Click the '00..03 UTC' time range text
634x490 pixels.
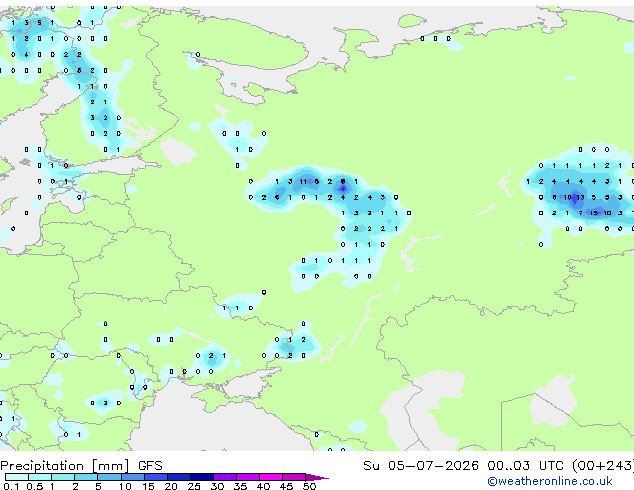click(525, 466)
